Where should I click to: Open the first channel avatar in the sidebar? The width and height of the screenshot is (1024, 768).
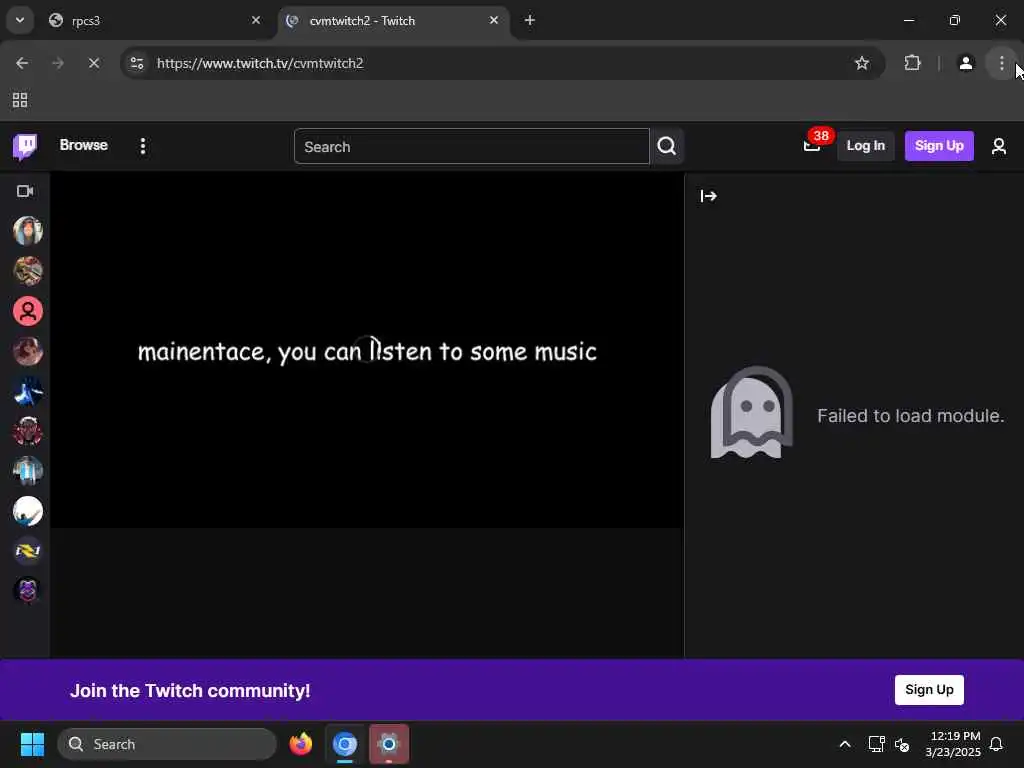coord(27,231)
